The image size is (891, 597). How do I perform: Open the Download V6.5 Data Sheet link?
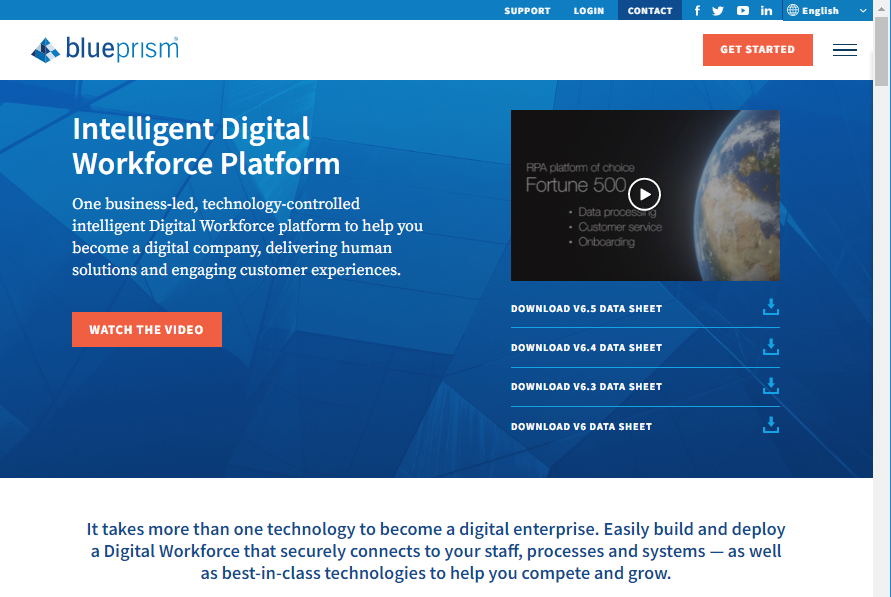pyautogui.click(x=586, y=308)
